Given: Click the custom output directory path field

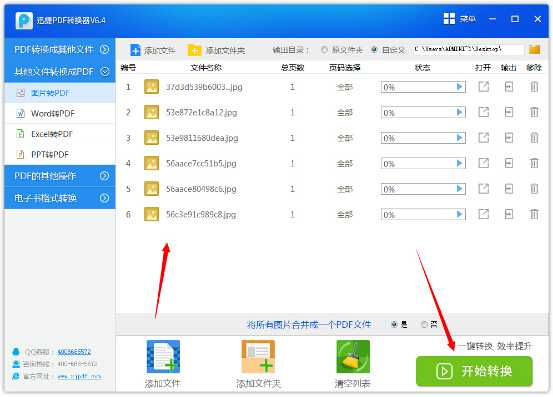Looking at the screenshot, I should pos(469,49).
